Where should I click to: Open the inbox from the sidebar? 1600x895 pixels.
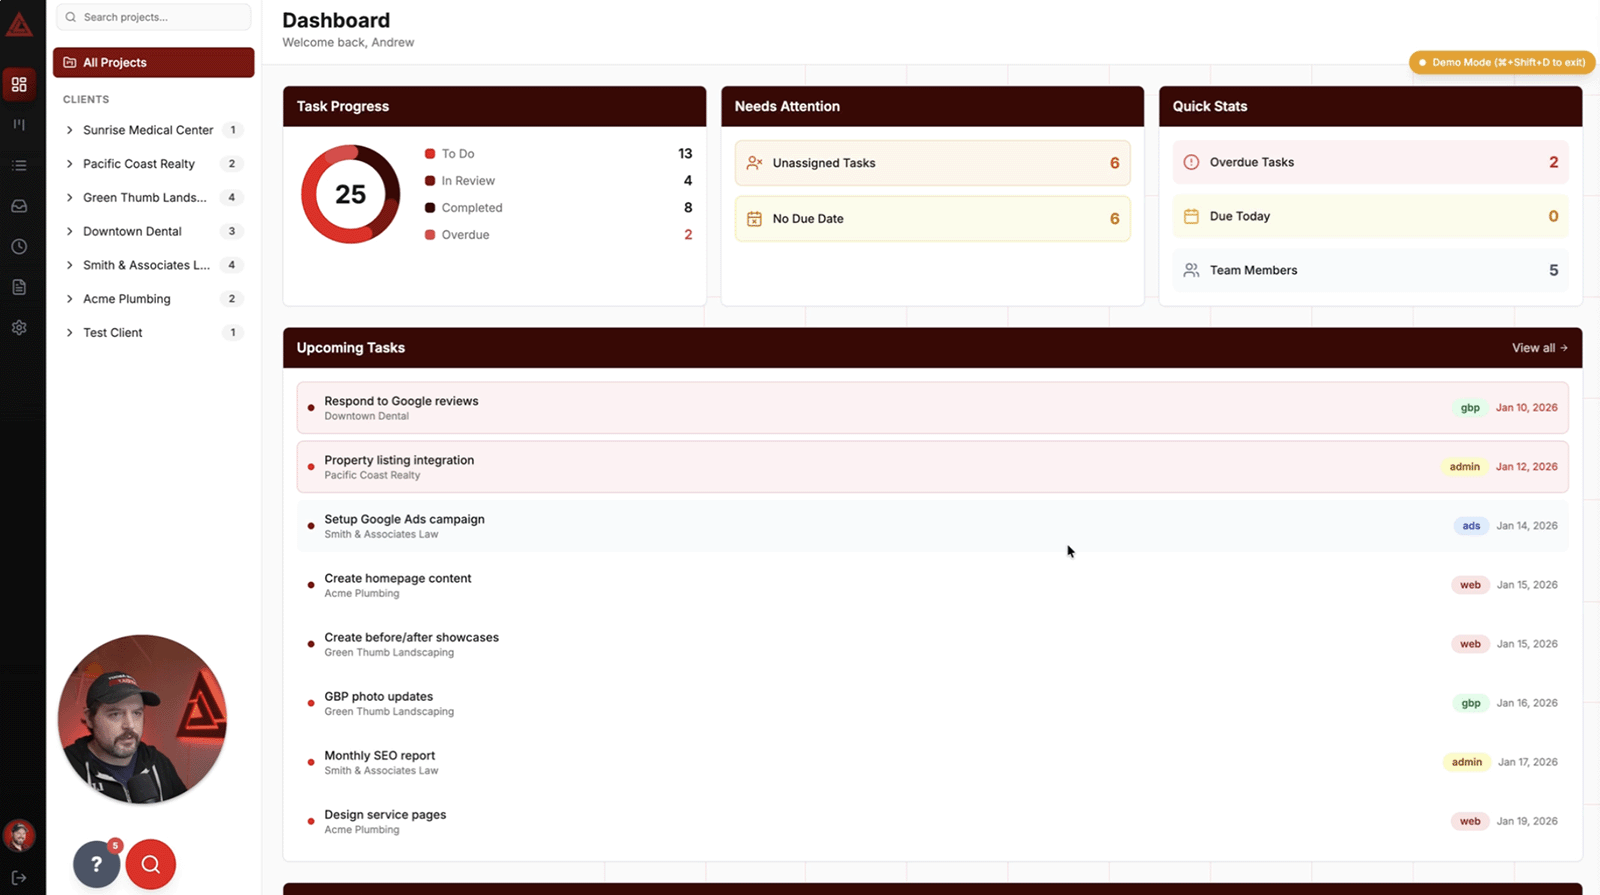[19, 206]
